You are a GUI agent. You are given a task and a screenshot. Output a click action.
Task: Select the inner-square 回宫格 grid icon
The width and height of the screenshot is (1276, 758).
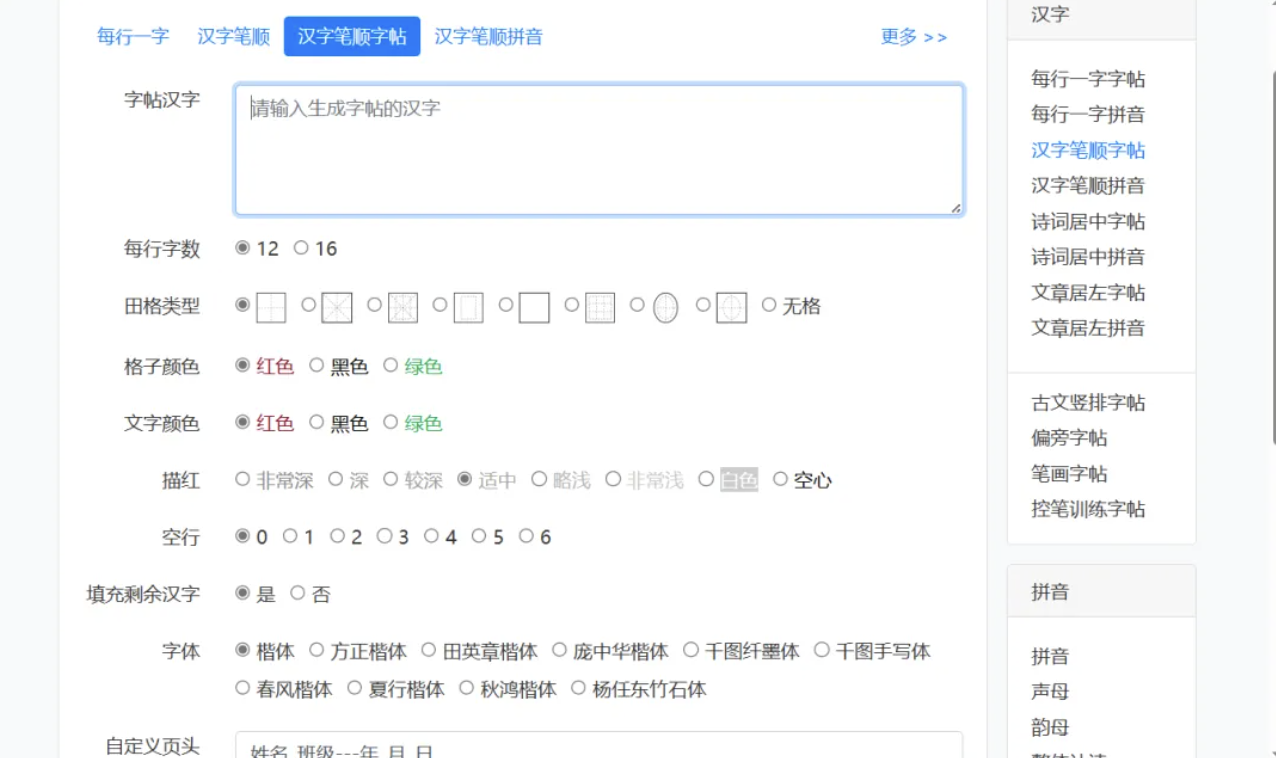coord(467,307)
